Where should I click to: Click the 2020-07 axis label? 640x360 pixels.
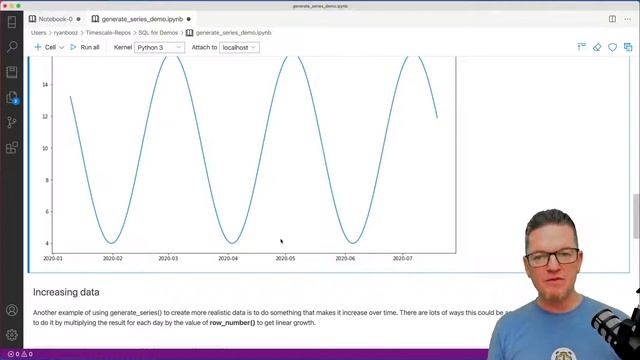[402, 258]
